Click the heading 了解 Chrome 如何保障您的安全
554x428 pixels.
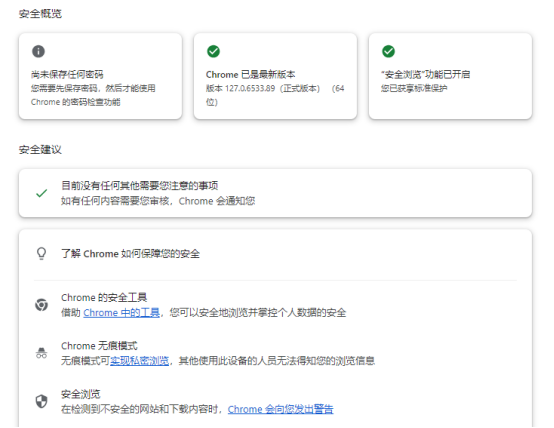(130, 254)
